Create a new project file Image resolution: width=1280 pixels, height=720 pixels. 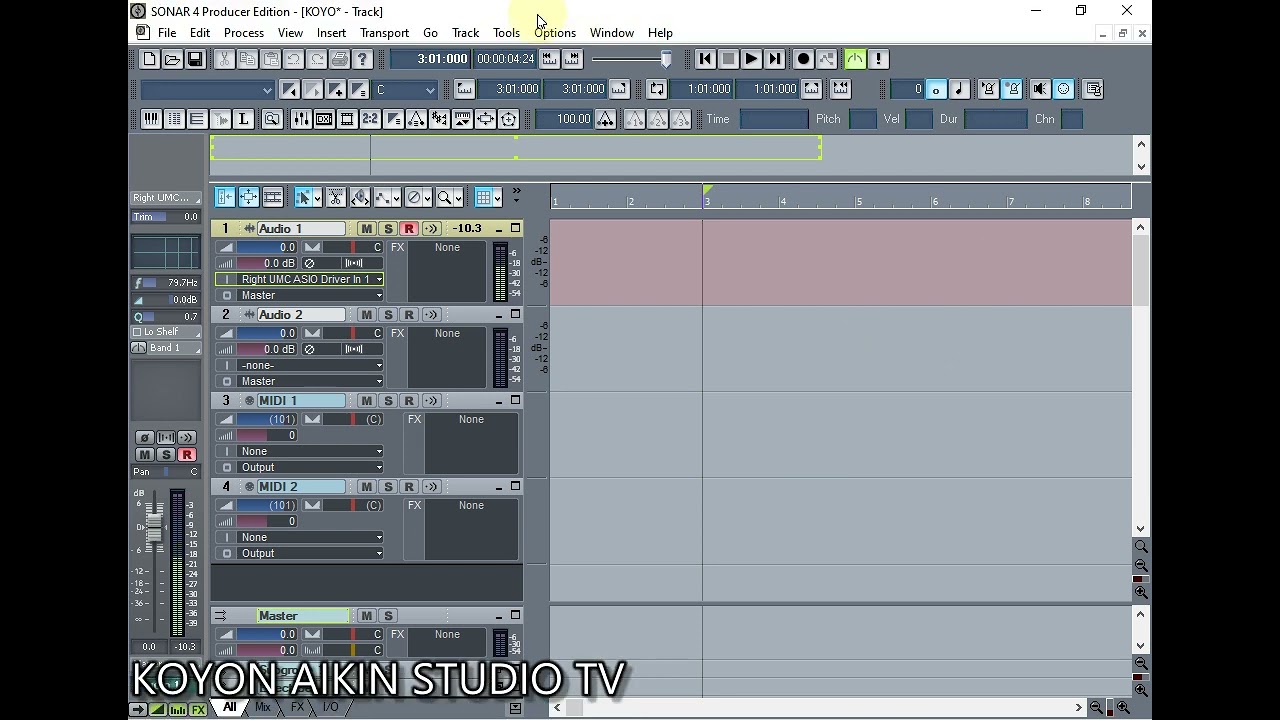point(149,59)
